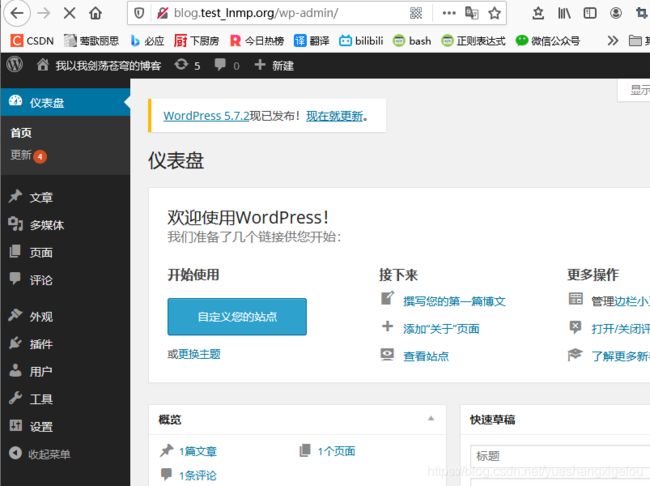Open the 显示 screen options tab
Viewport: 650px width, 486px height.
634,90
